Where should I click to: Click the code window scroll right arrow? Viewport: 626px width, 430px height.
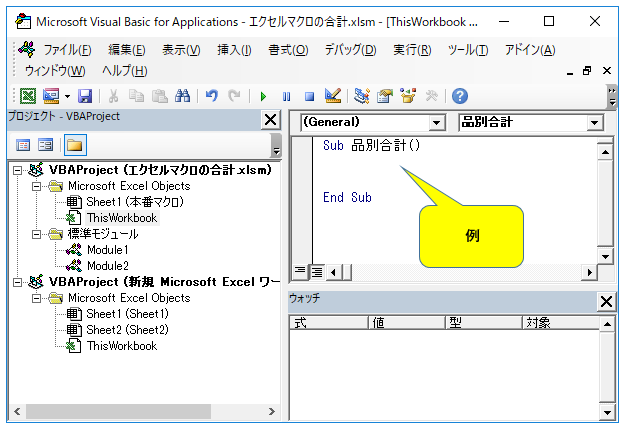point(589,273)
